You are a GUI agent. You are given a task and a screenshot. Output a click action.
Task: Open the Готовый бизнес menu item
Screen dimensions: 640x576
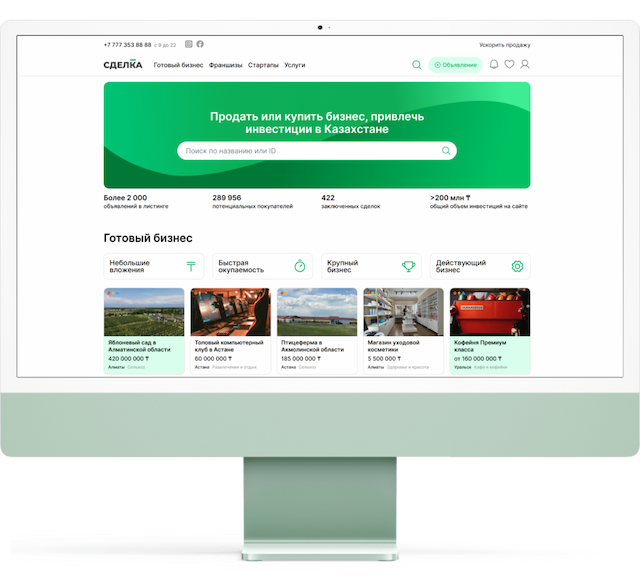tap(178, 65)
